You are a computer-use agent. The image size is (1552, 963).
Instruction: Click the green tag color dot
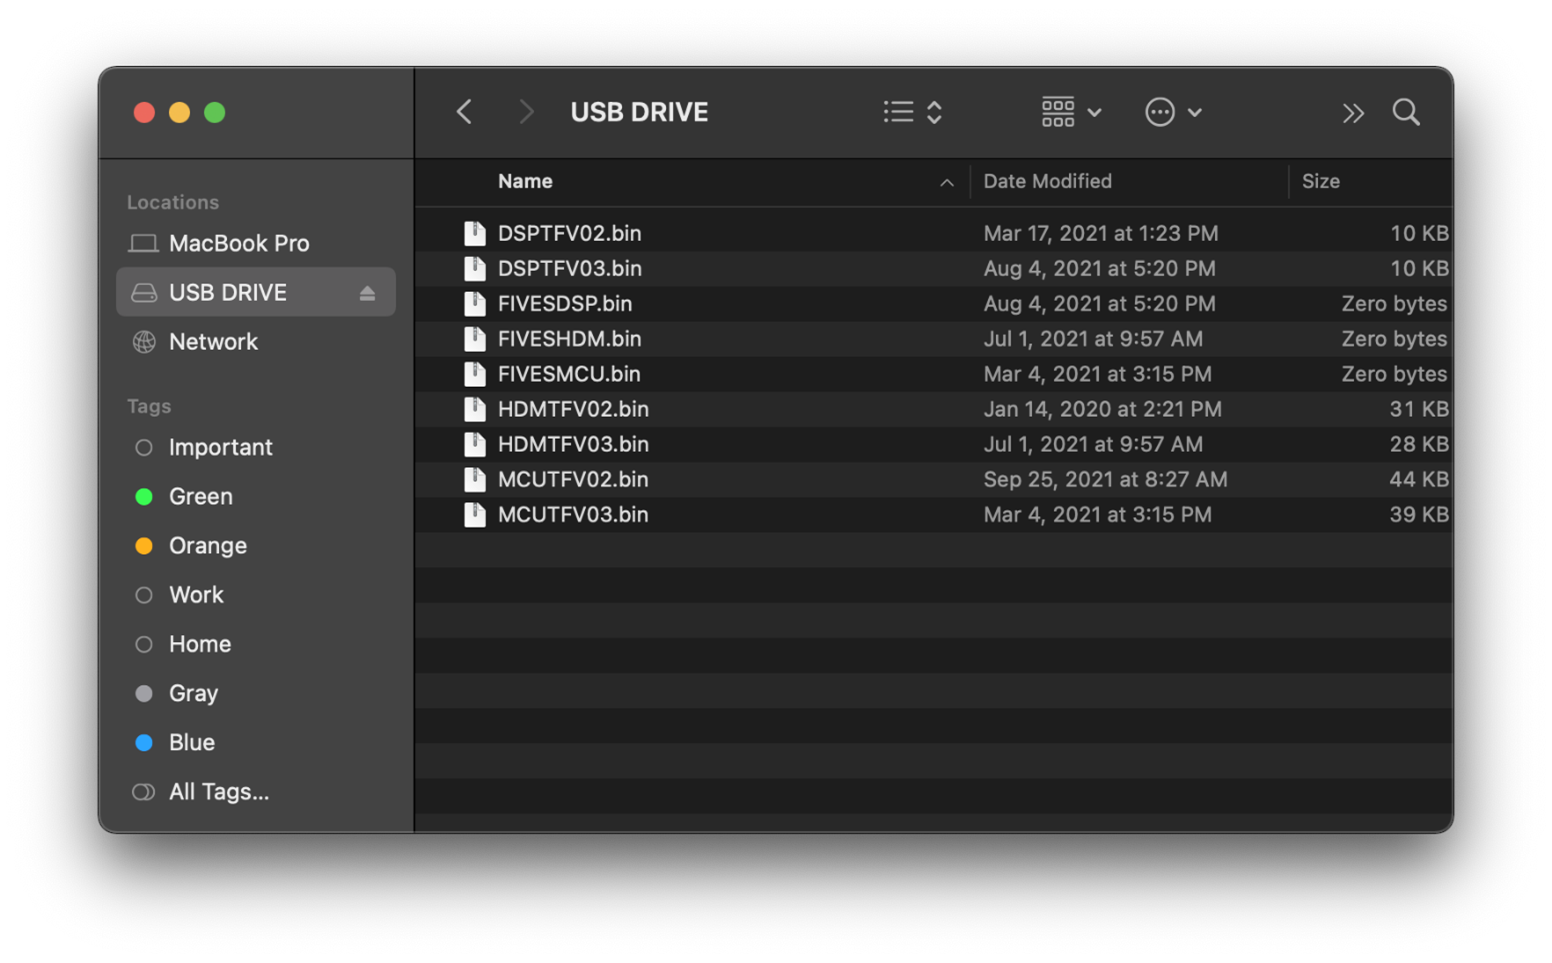(x=144, y=496)
